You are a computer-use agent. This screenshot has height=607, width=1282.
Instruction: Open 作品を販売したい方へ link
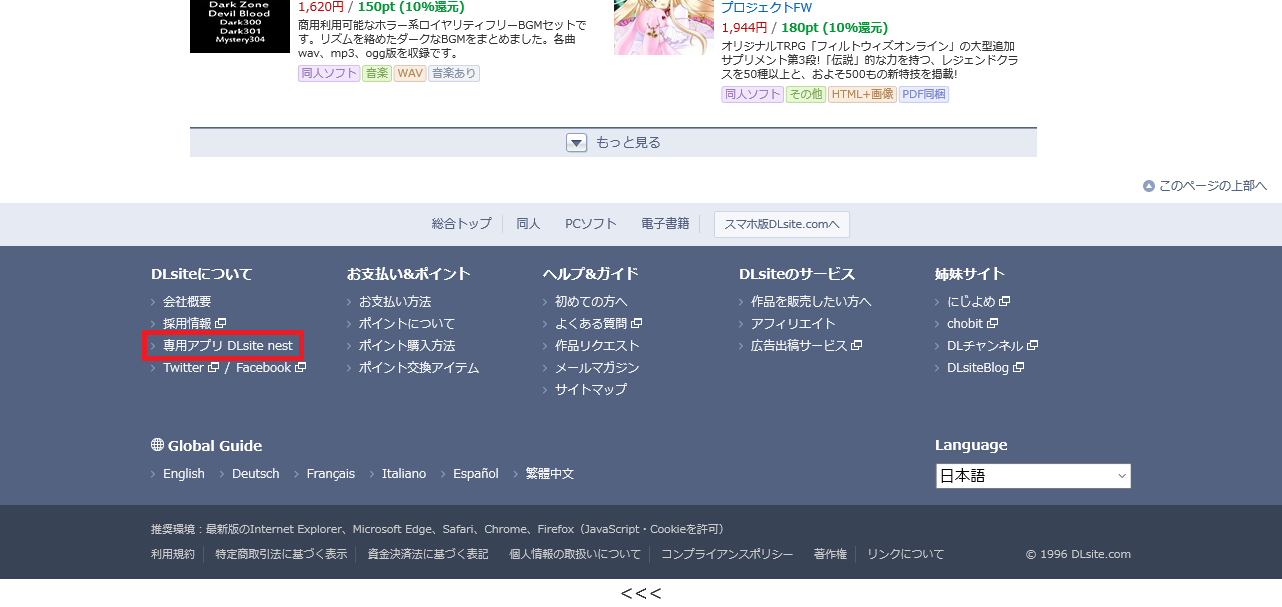click(x=811, y=301)
